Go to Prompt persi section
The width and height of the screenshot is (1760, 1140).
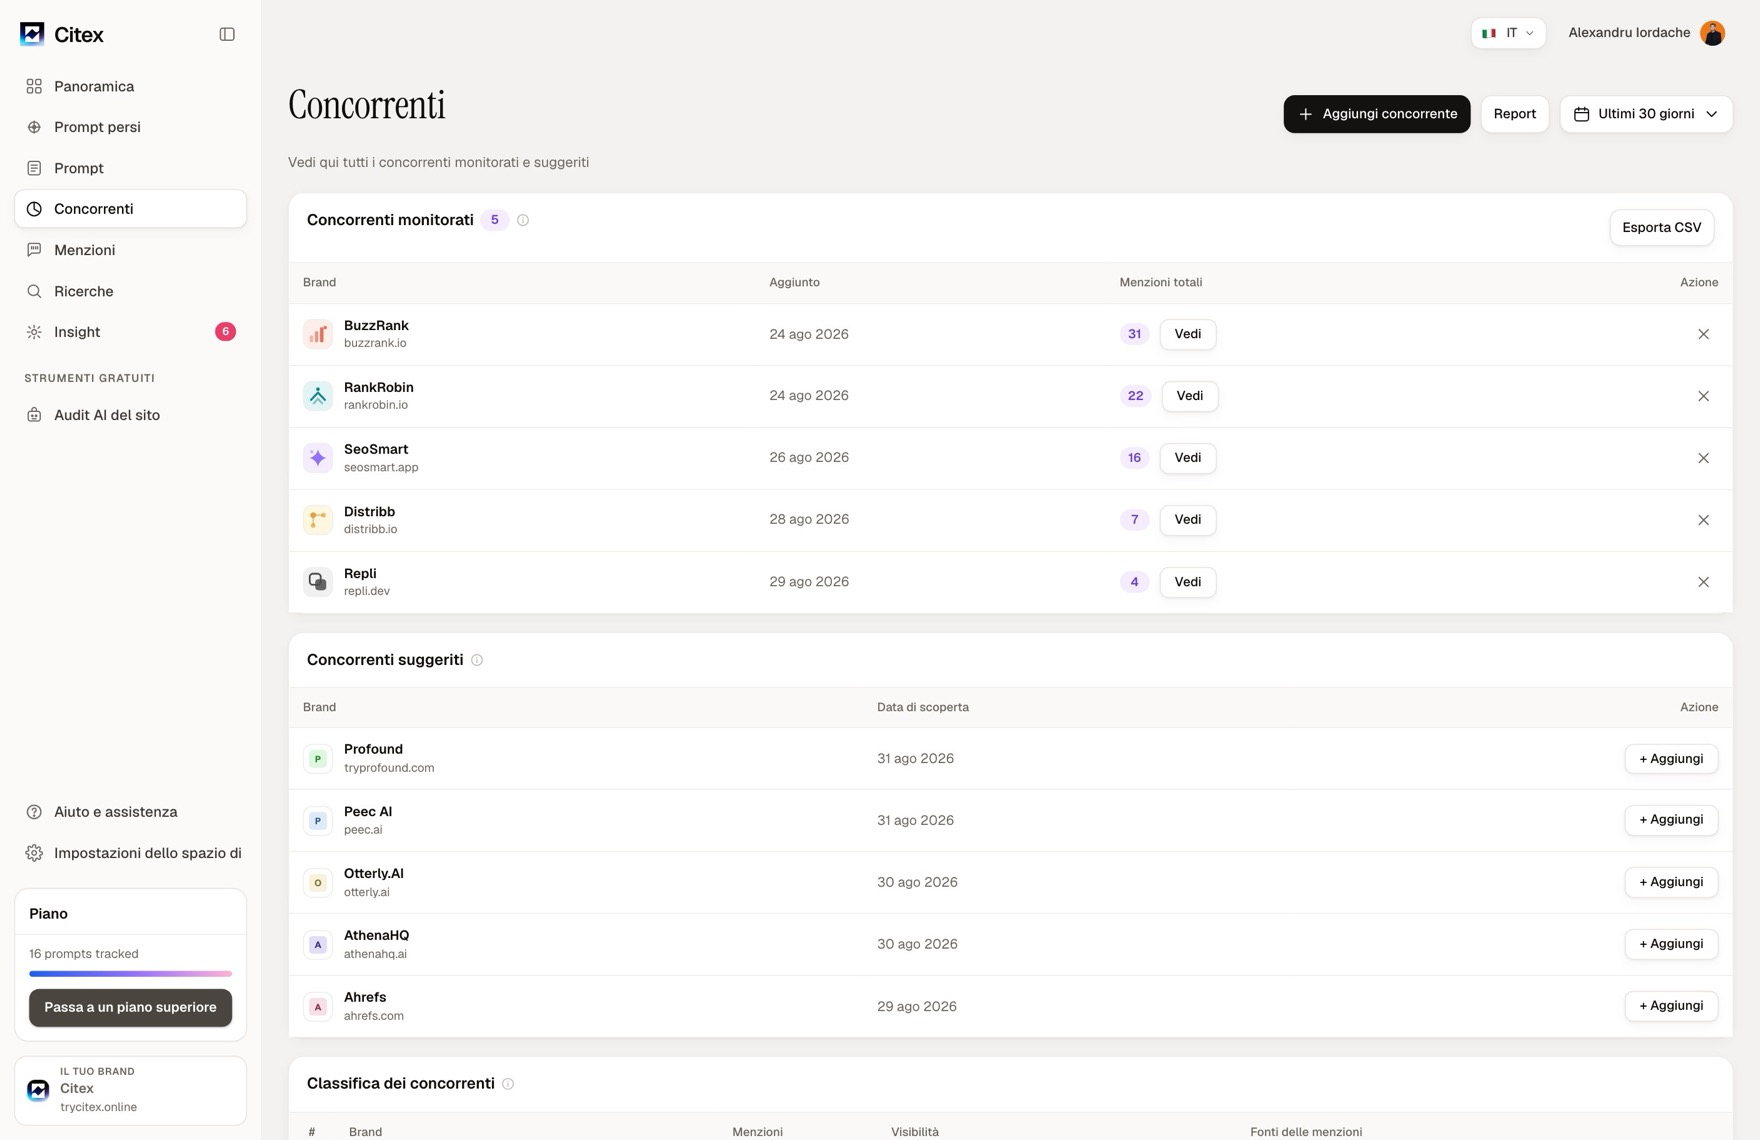[130, 127]
